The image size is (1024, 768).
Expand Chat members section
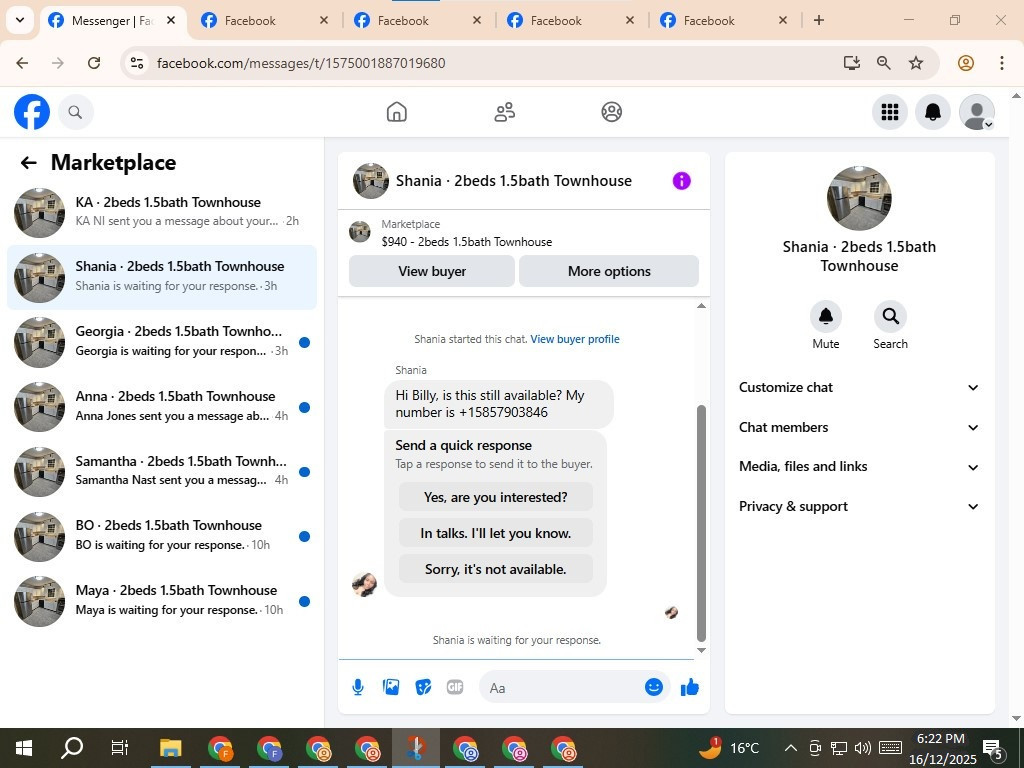coord(859,428)
